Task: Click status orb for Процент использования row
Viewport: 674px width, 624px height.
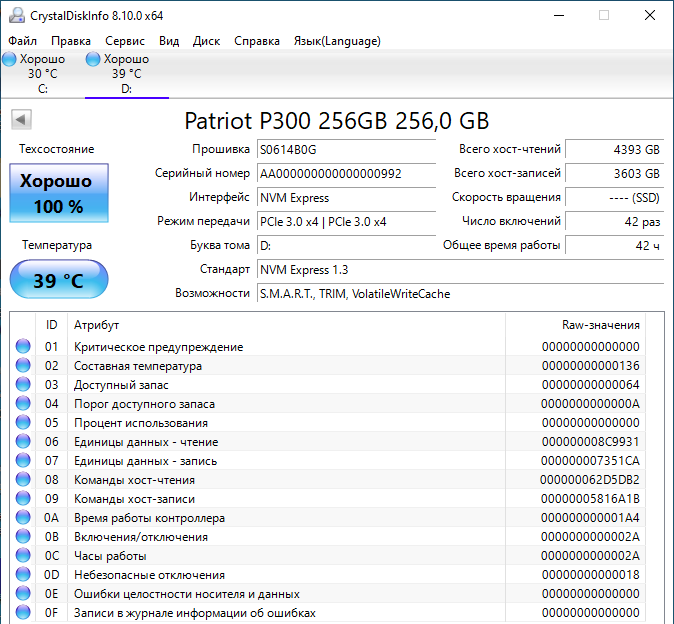Action: click(23, 423)
